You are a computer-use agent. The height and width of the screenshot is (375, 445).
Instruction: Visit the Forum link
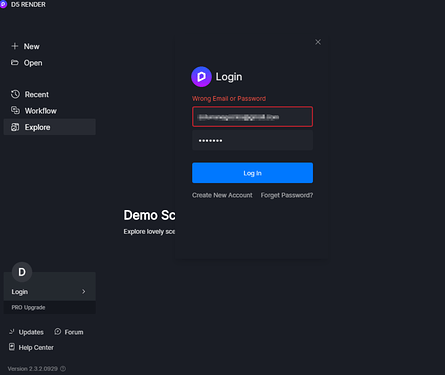tap(74, 332)
